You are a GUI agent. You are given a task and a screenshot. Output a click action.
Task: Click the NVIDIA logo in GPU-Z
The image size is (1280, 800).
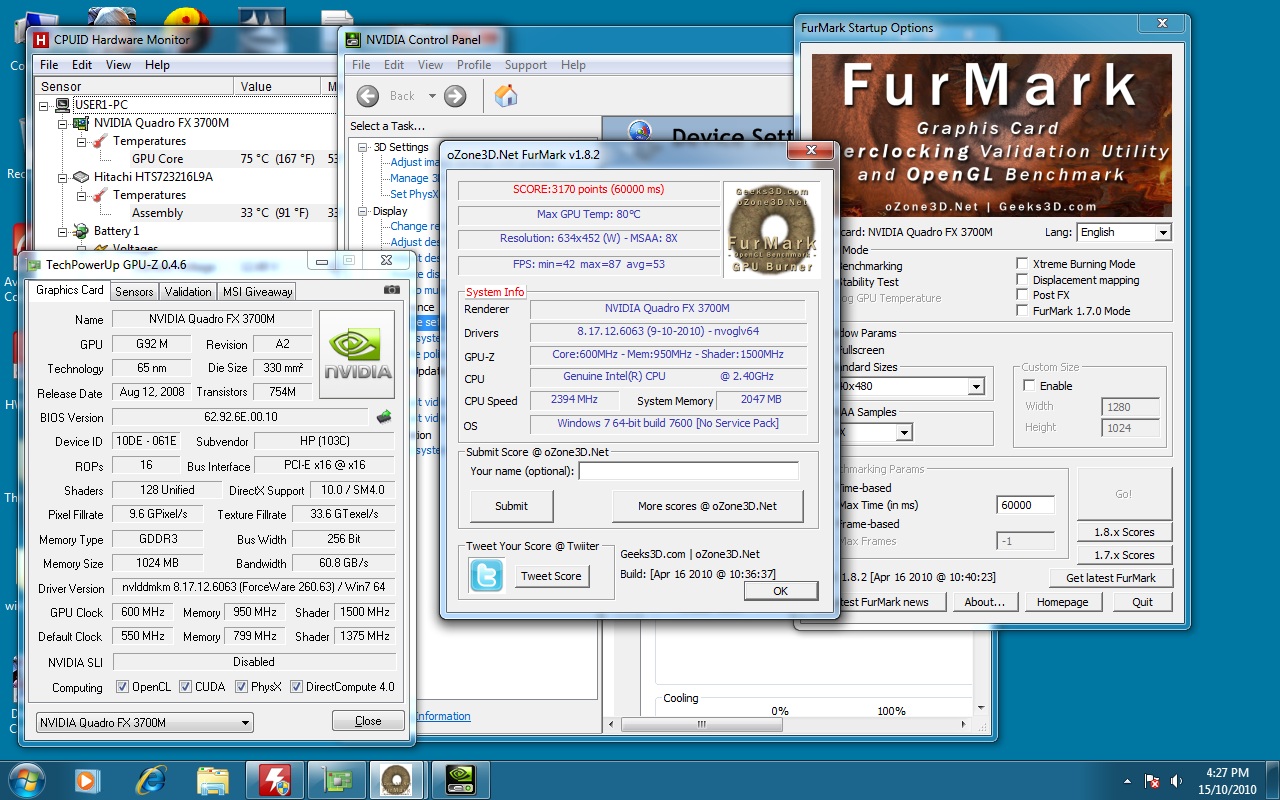pos(357,354)
